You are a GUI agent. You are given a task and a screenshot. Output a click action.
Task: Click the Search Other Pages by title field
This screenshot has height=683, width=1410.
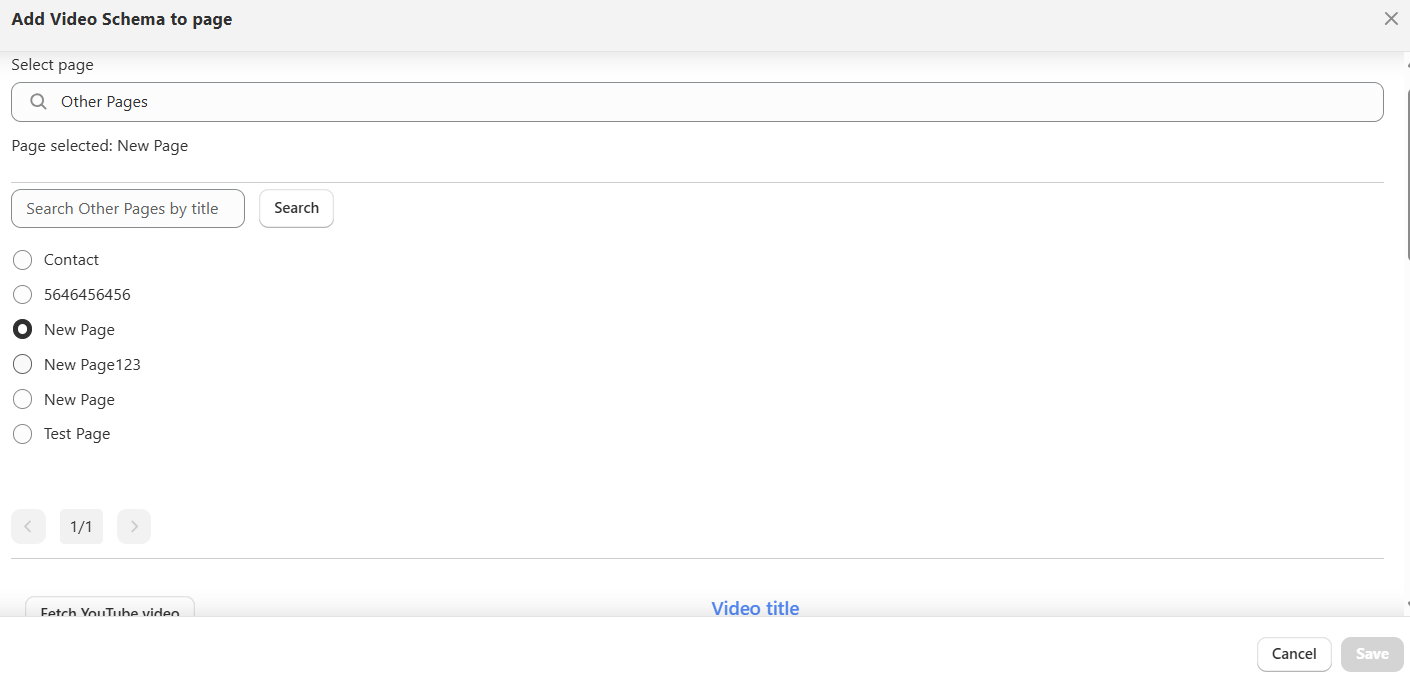pyautogui.click(x=127, y=208)
